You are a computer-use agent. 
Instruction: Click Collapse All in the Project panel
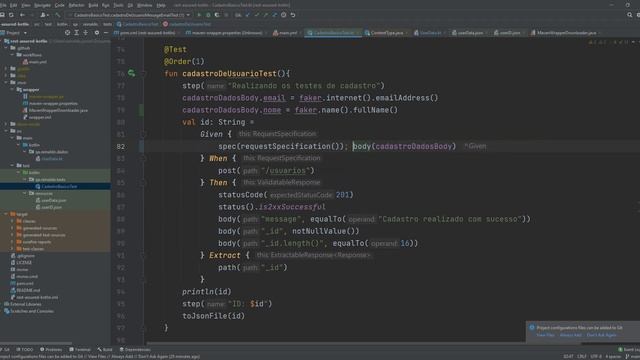click(86, 33)
